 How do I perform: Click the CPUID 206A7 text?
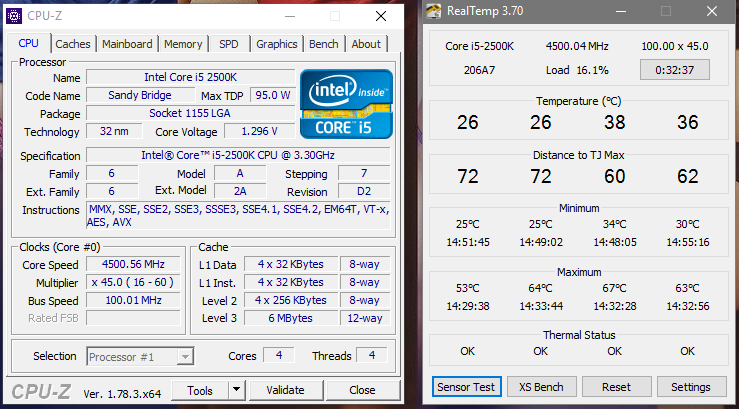click(479, 70)
